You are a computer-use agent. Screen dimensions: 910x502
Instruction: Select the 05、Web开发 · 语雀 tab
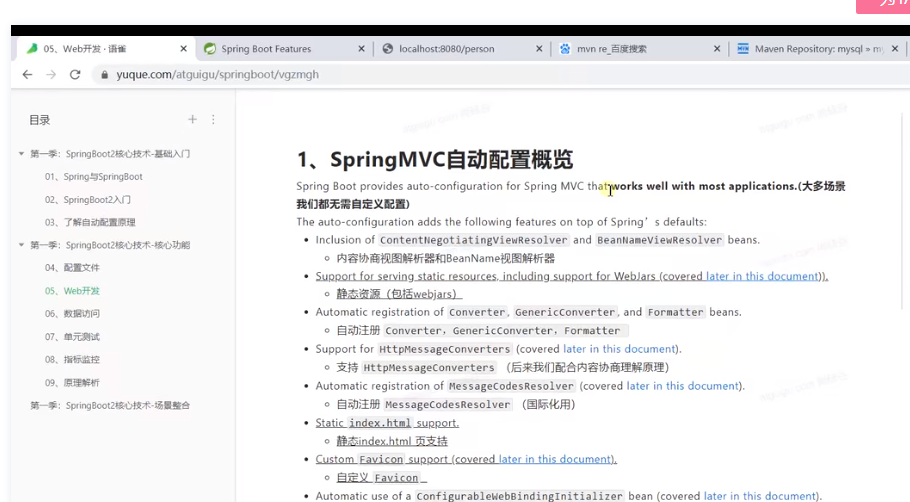[104, 49]
